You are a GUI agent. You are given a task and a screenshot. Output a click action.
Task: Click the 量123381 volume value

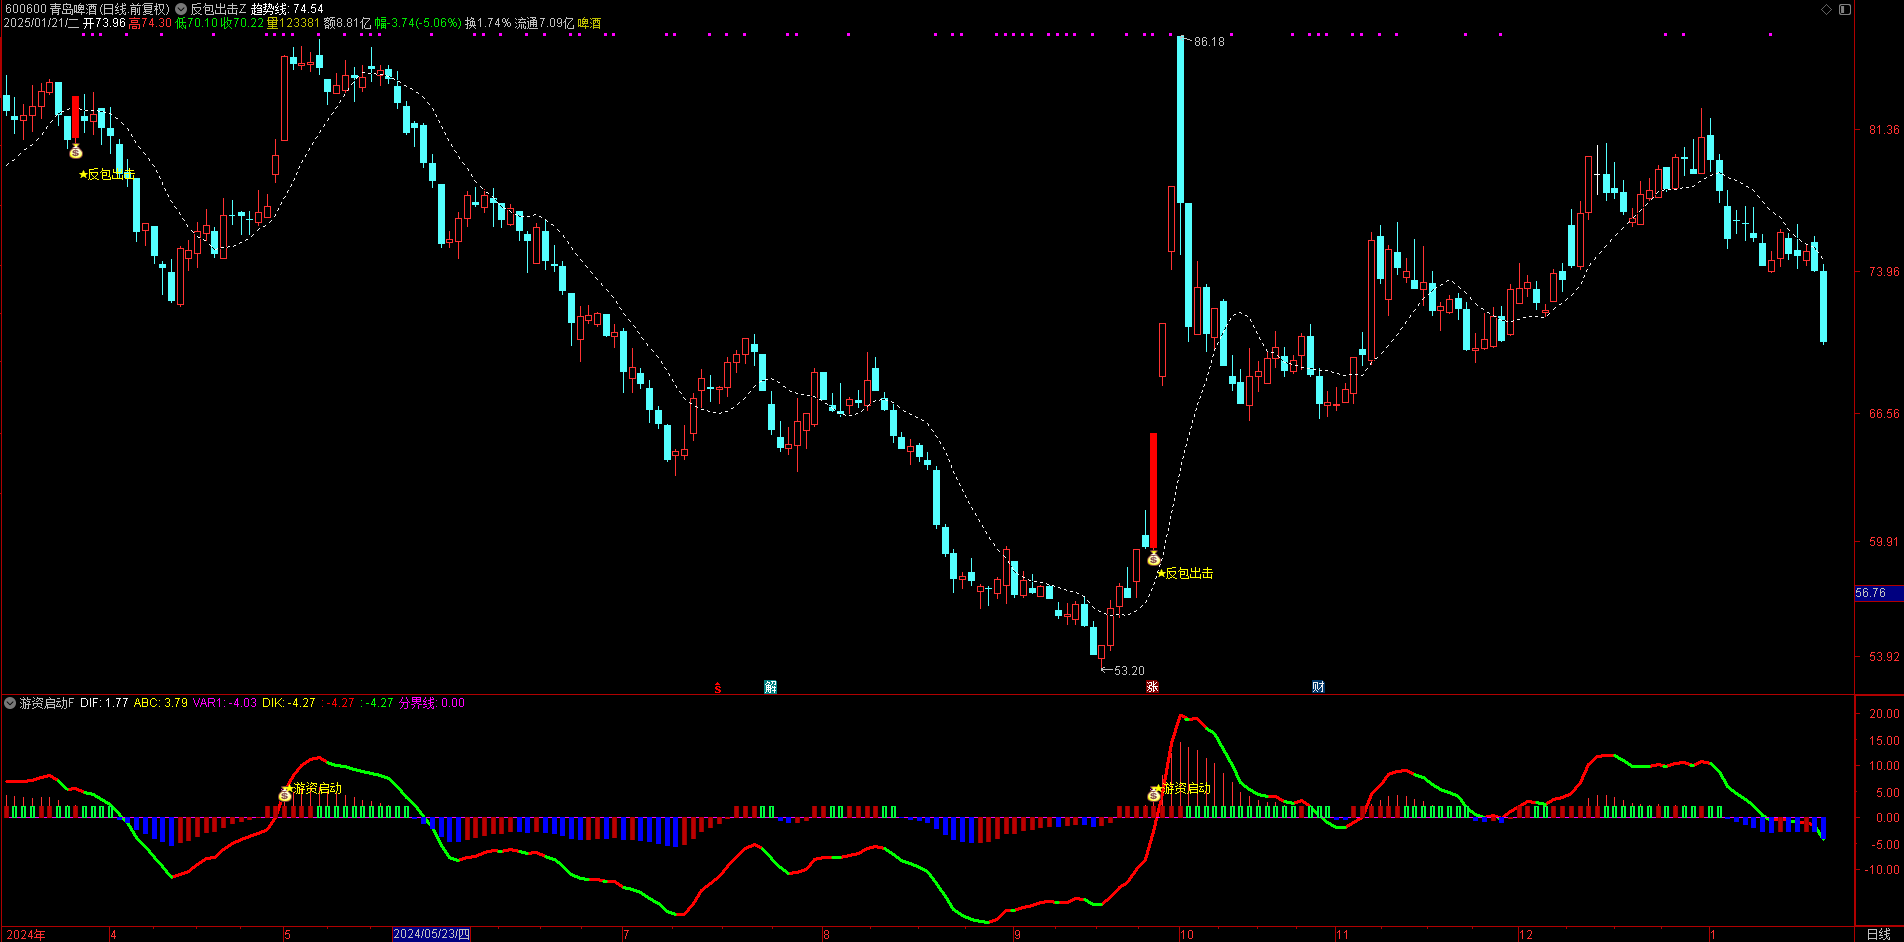[293, 23]
